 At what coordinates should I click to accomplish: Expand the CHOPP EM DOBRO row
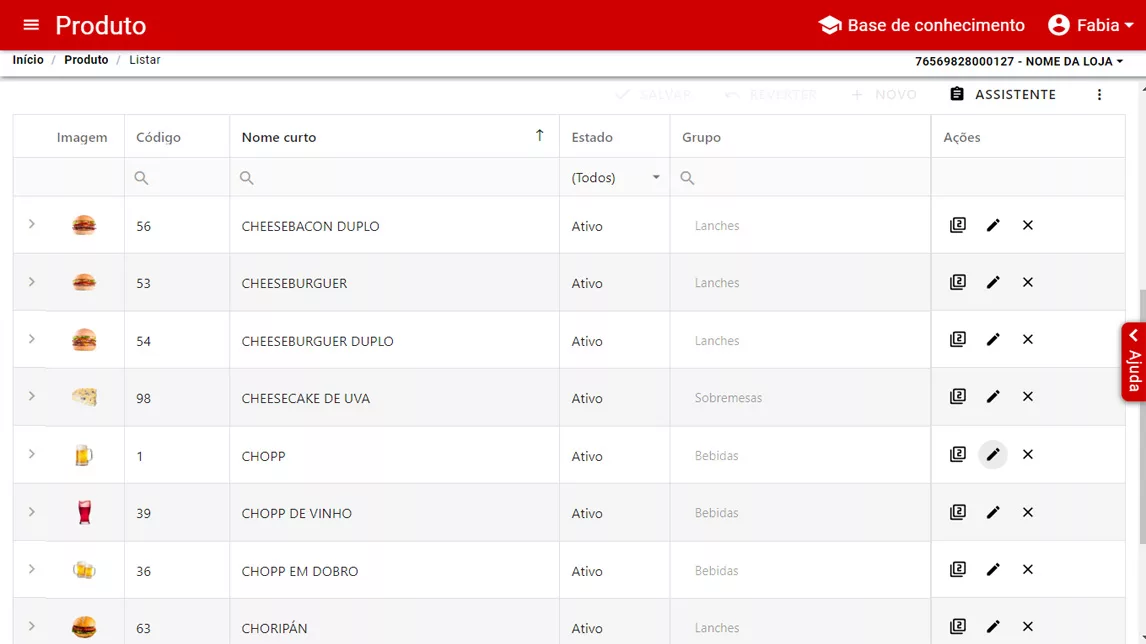tap(31, 569)
